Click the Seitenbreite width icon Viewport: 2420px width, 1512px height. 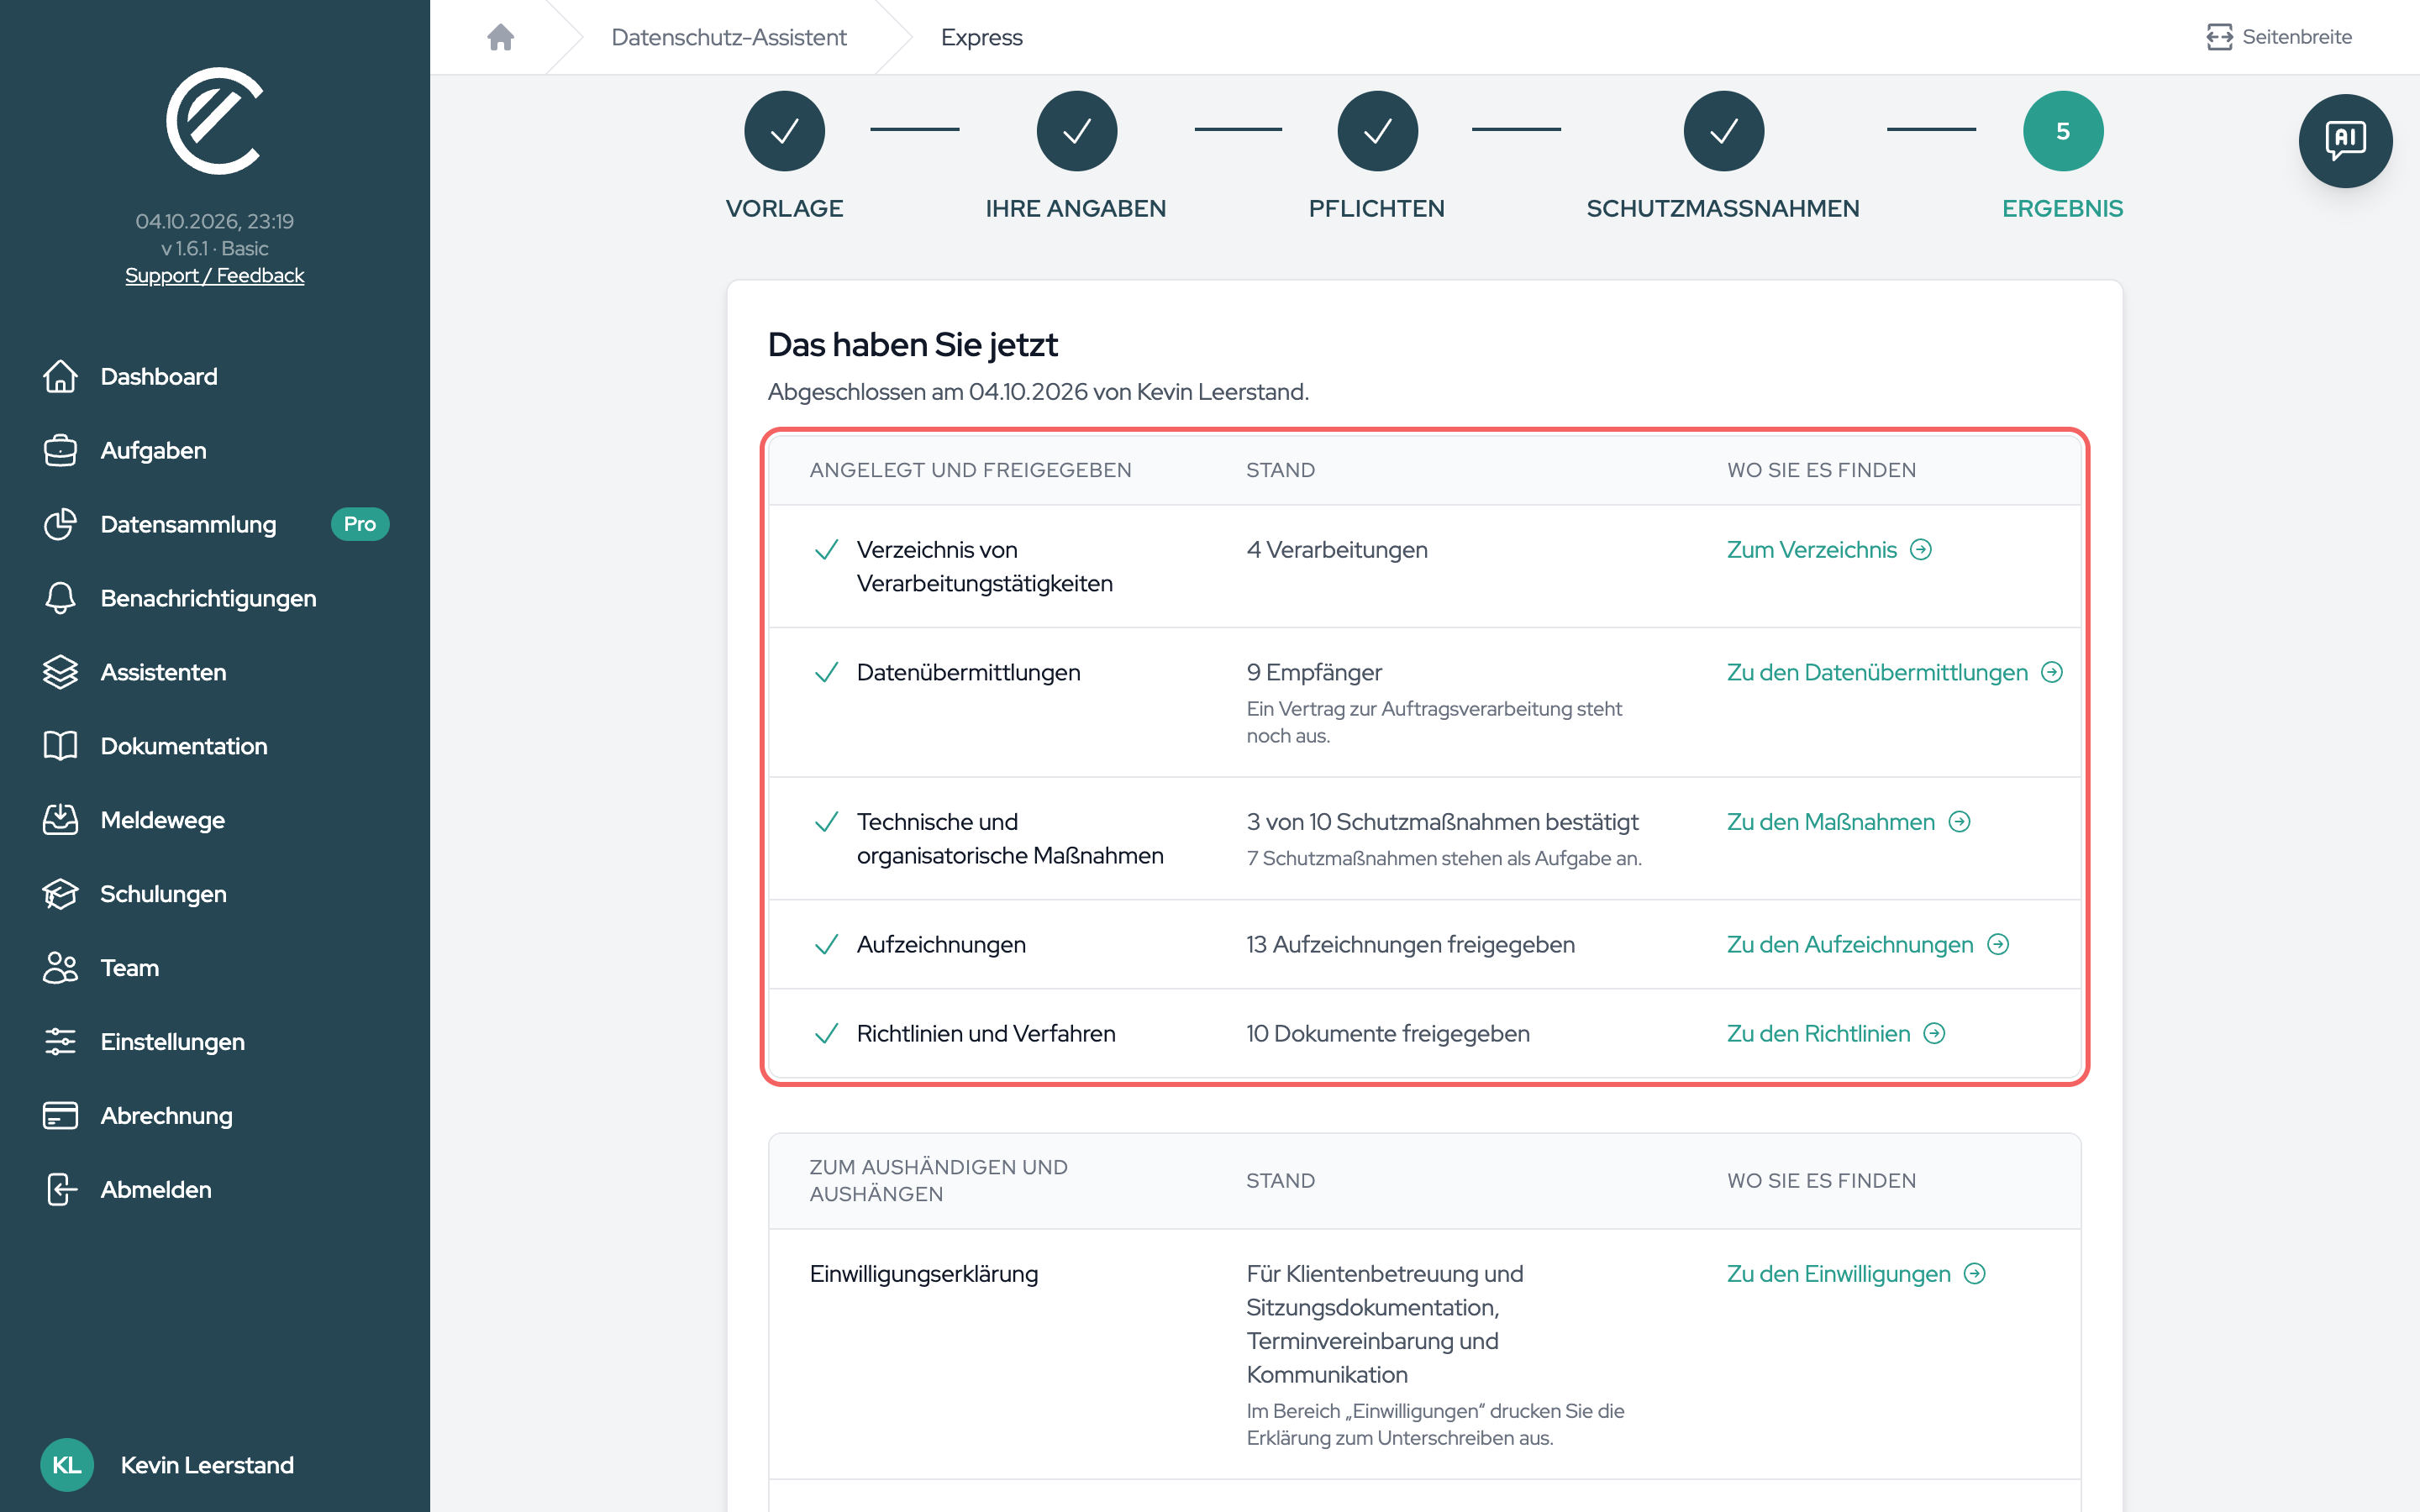coord(2219,37)
